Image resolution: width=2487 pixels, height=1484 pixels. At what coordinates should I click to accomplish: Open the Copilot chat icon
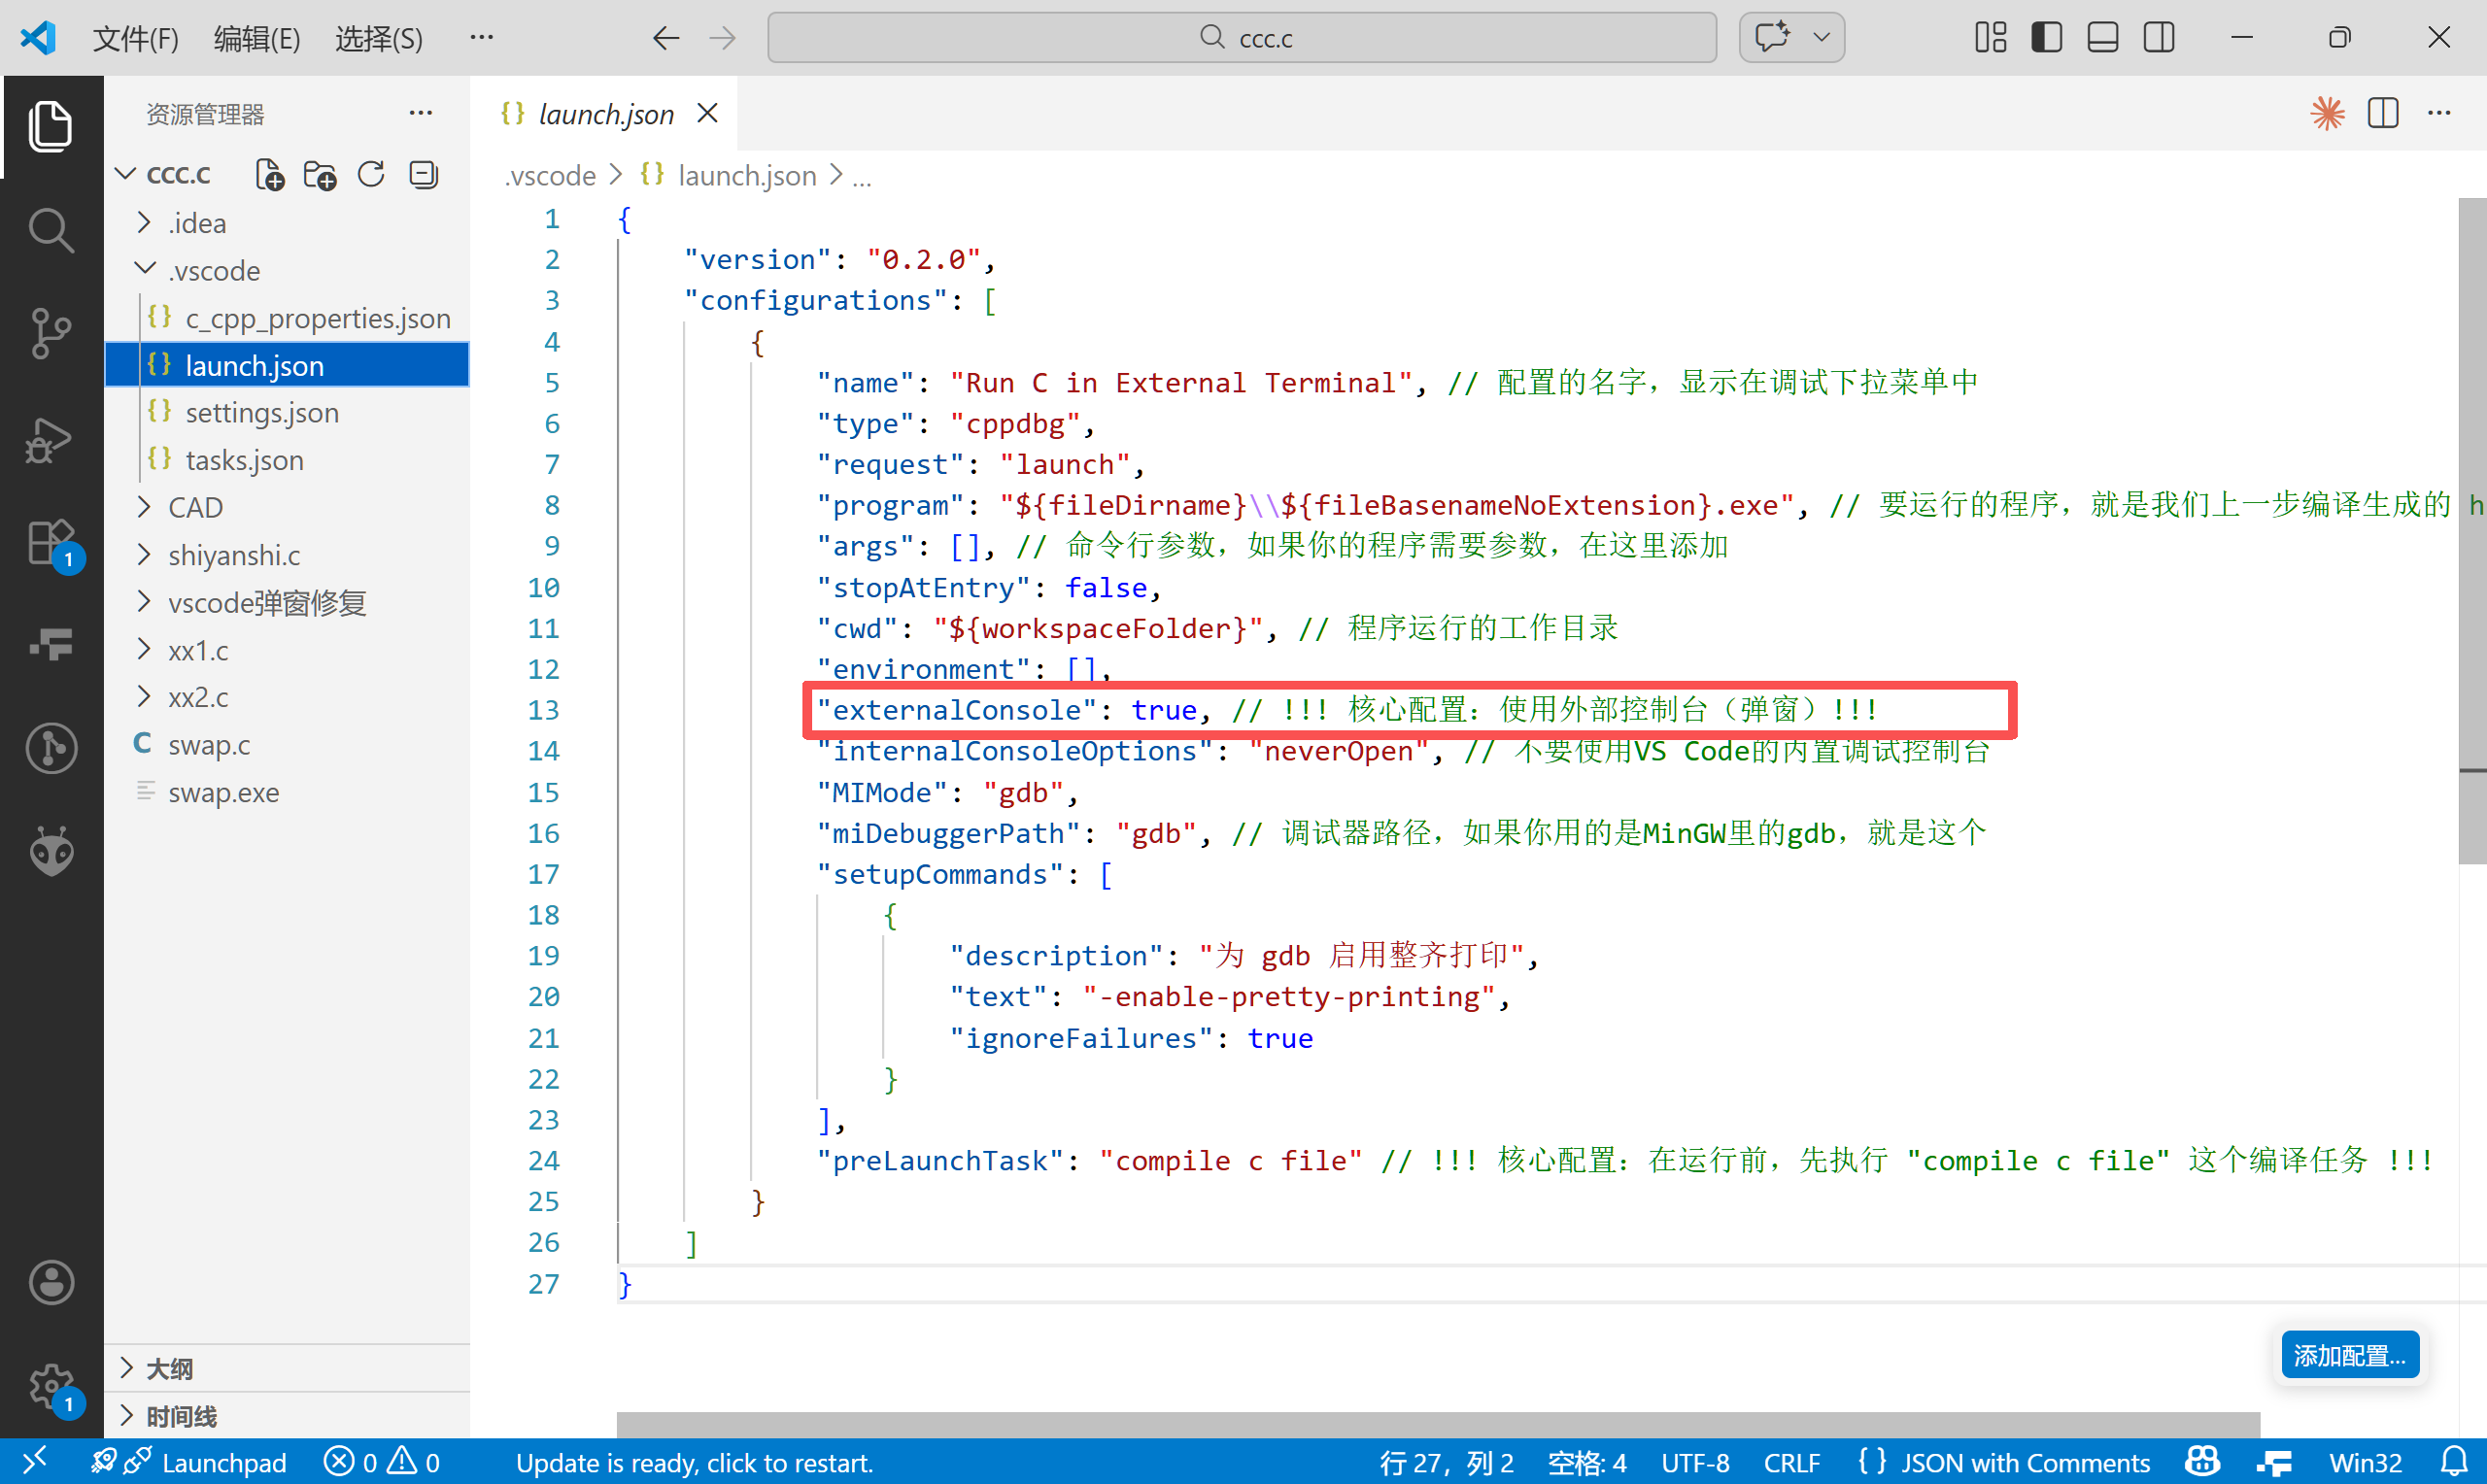point(1771,37)
